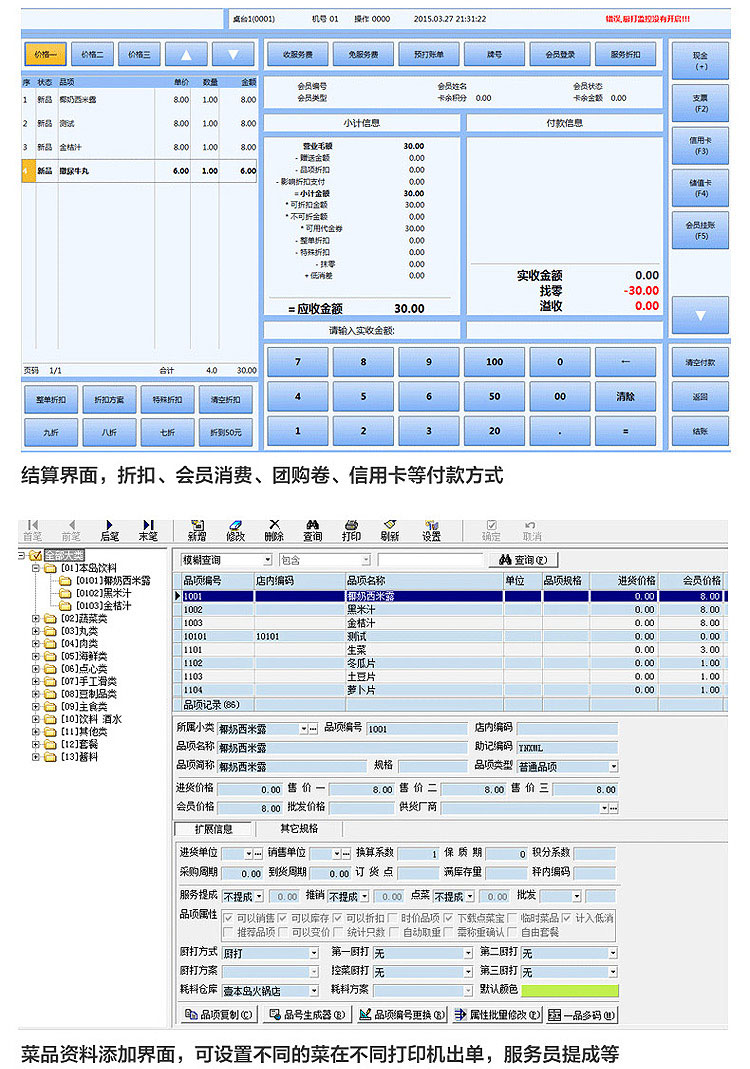
Task: Click the 查询 binoculars toolbar icon
Action: 312,525
